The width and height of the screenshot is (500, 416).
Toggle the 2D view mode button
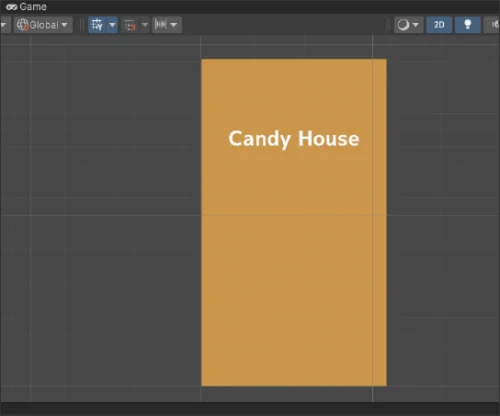pyautogui.click(x=439, y=25)
